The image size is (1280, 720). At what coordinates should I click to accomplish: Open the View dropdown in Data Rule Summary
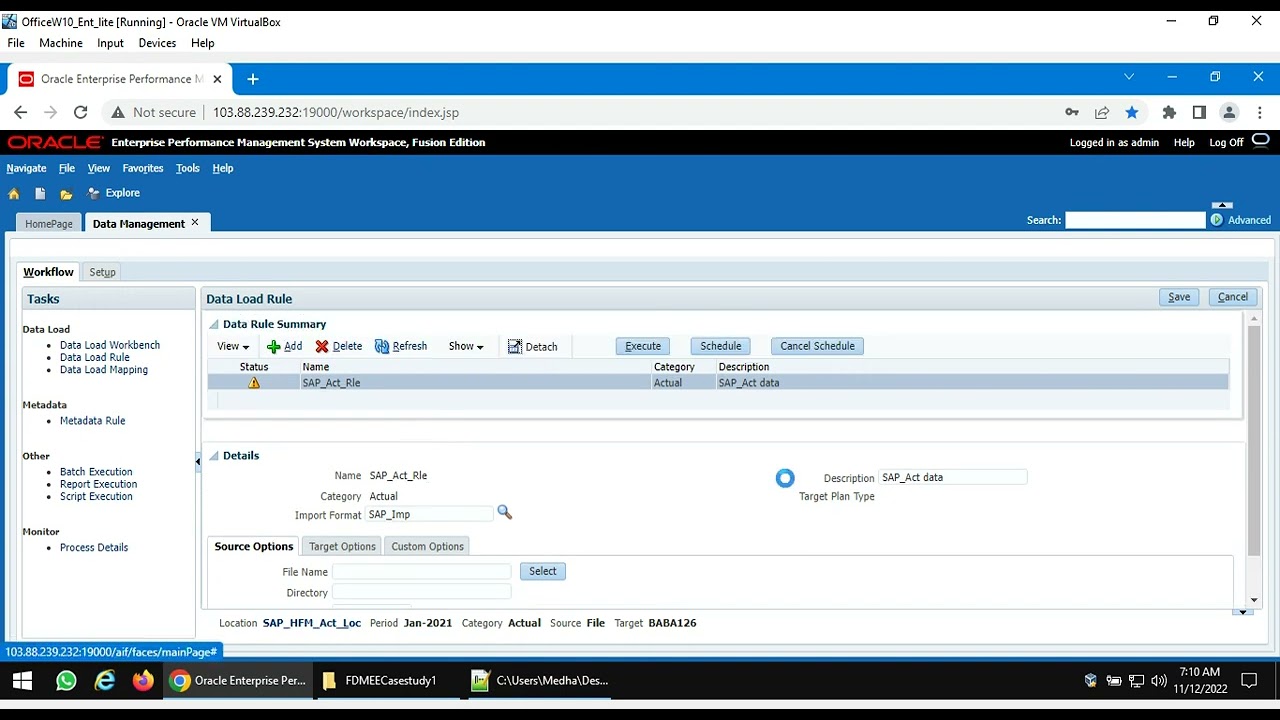(233, 346)
